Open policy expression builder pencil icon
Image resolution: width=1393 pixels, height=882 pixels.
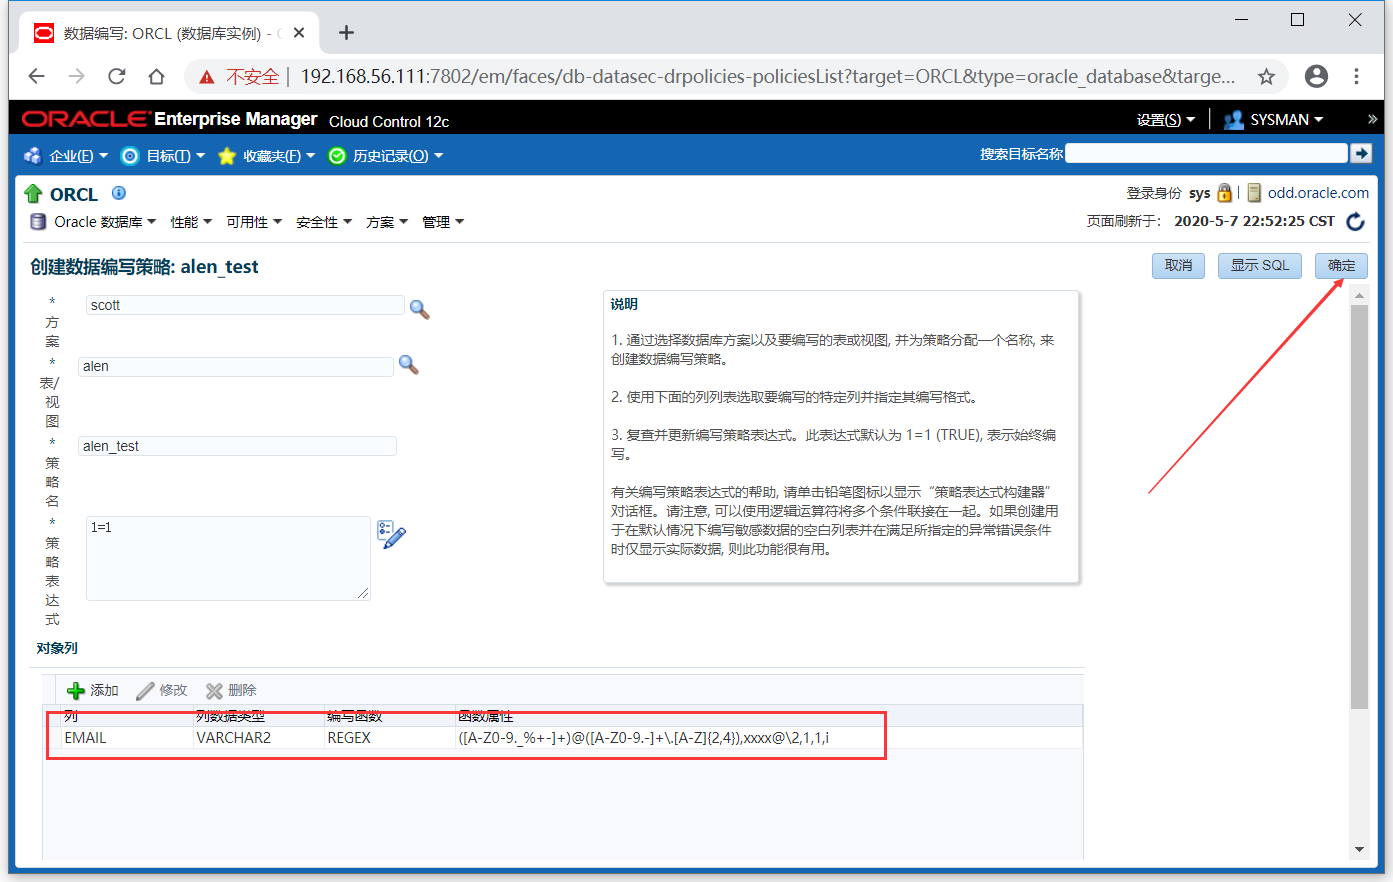(x=391, y=534)
